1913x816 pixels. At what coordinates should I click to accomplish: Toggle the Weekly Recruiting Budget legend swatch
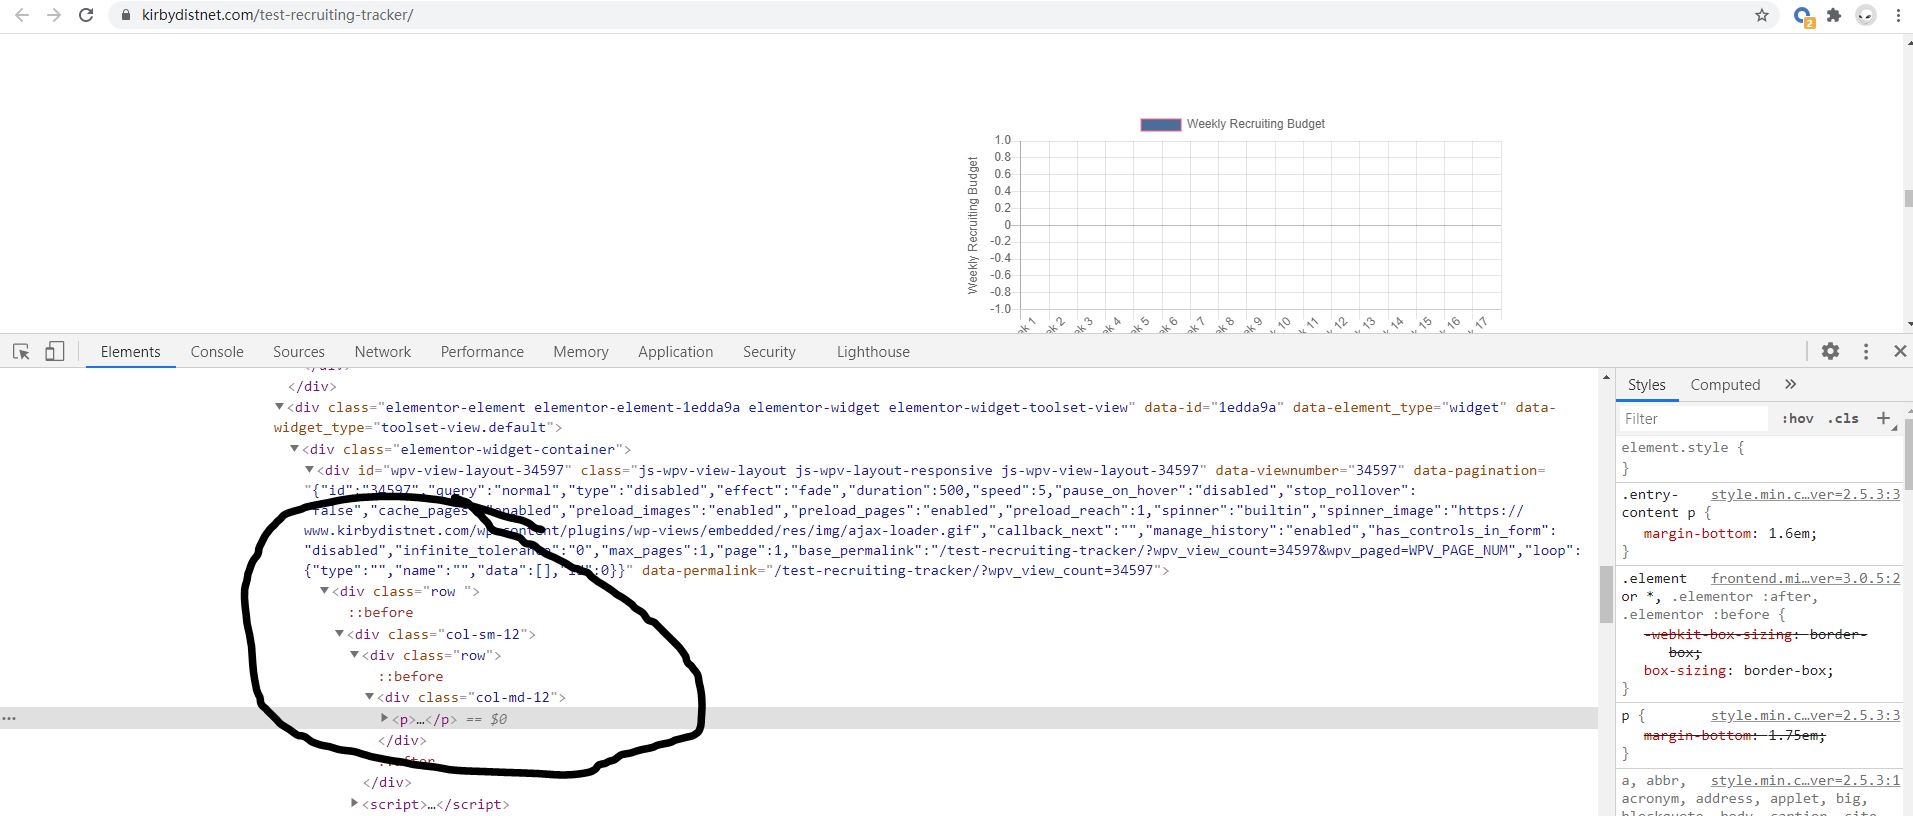click(1161, 124)
